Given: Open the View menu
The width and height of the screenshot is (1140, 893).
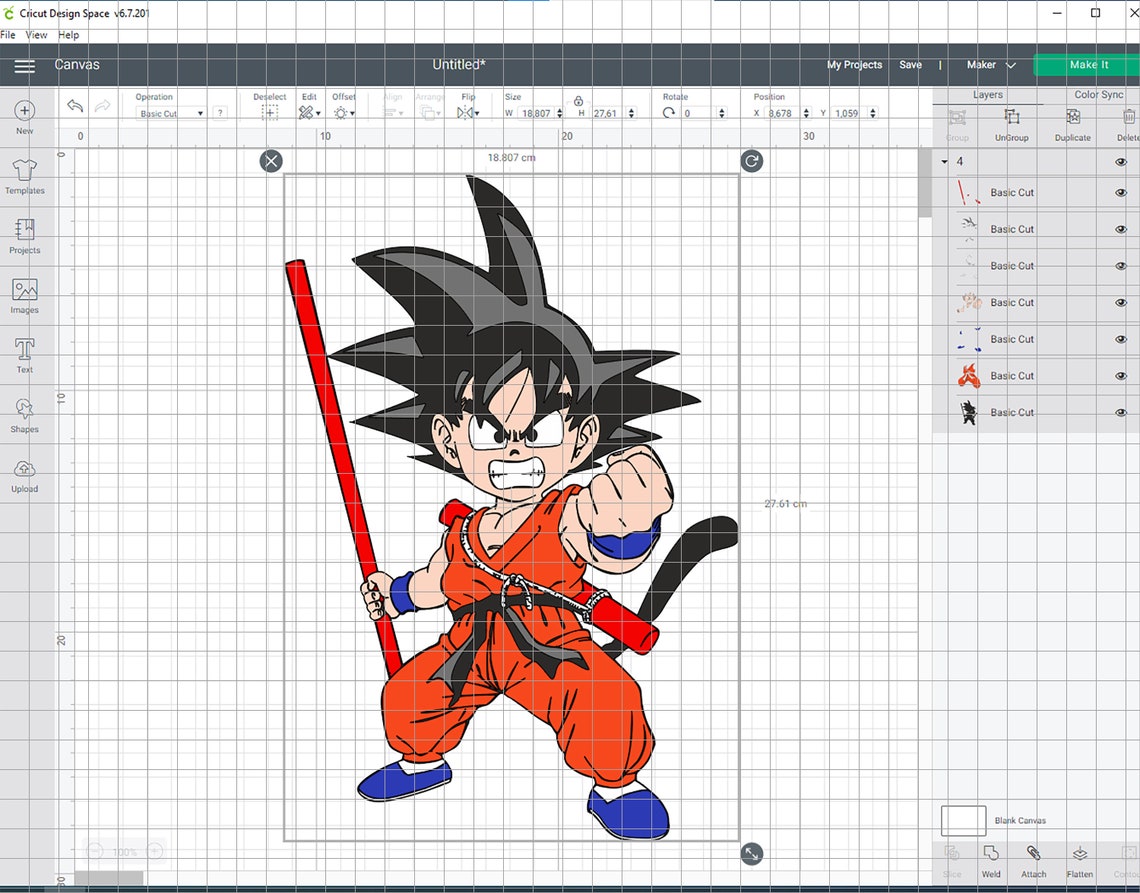Looking at the screenshot, I should tap(36, 35).
